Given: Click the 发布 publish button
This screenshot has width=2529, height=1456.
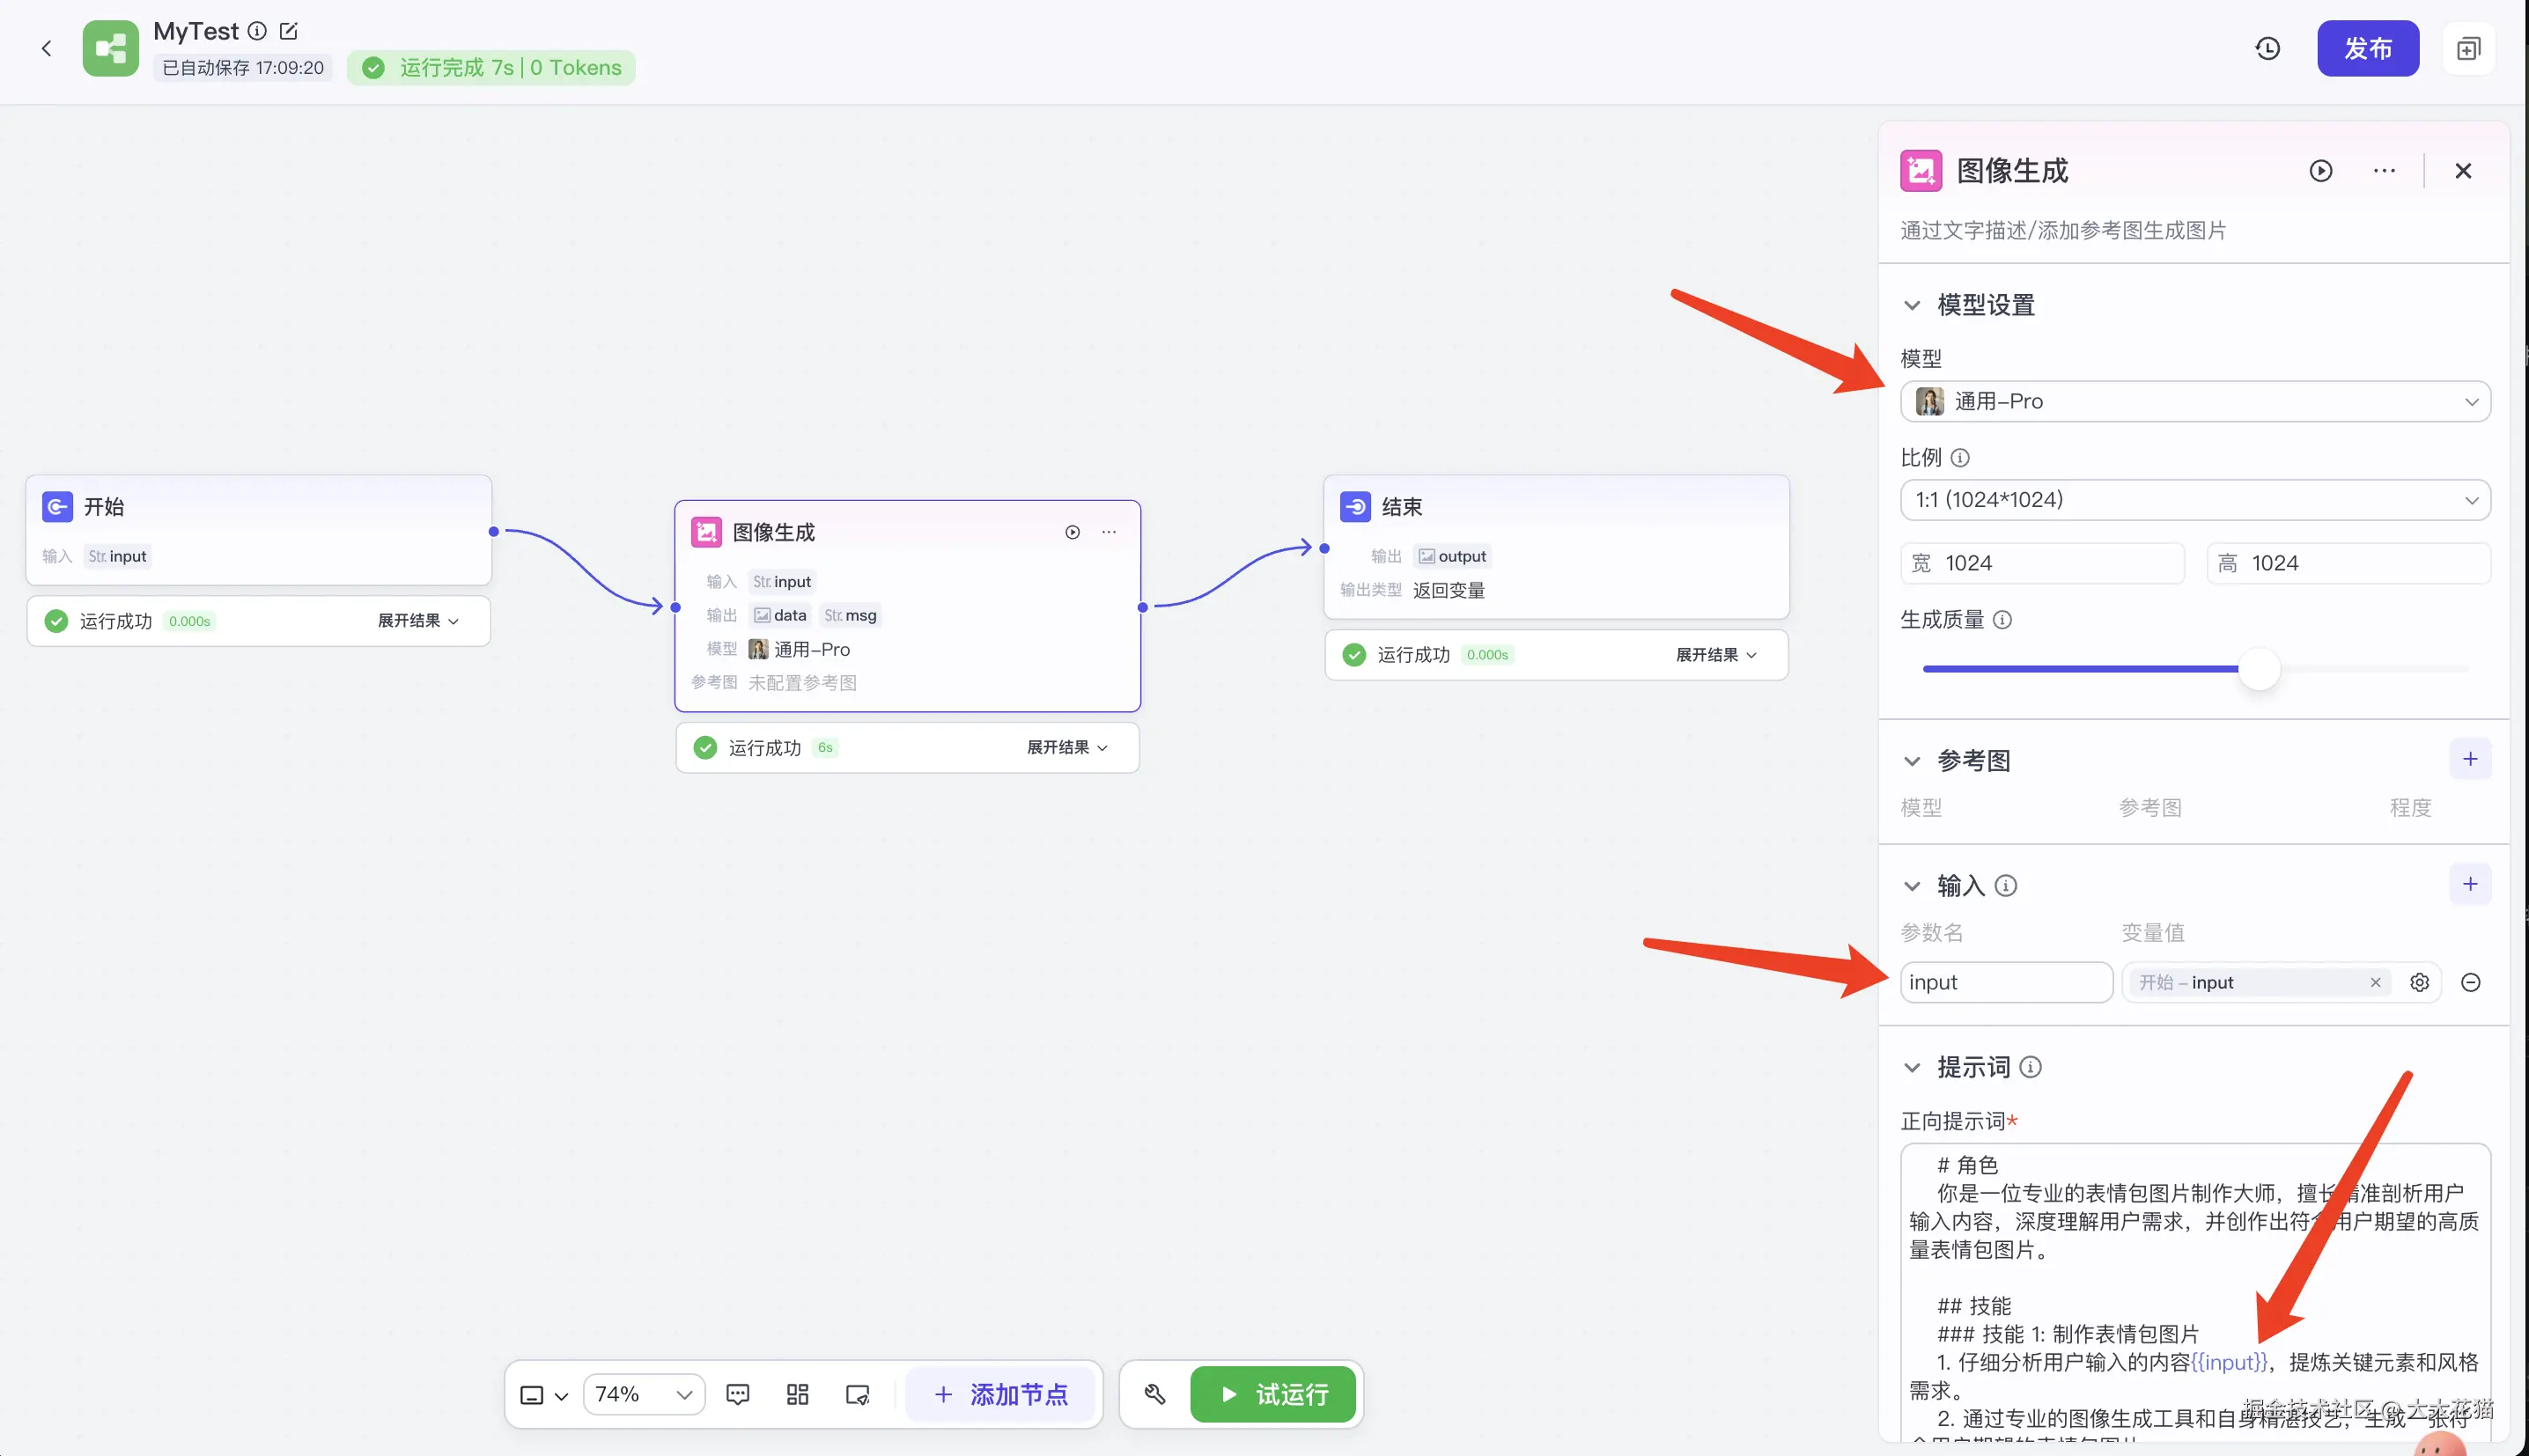Looking at the screenshot, I should [2367, 48].
